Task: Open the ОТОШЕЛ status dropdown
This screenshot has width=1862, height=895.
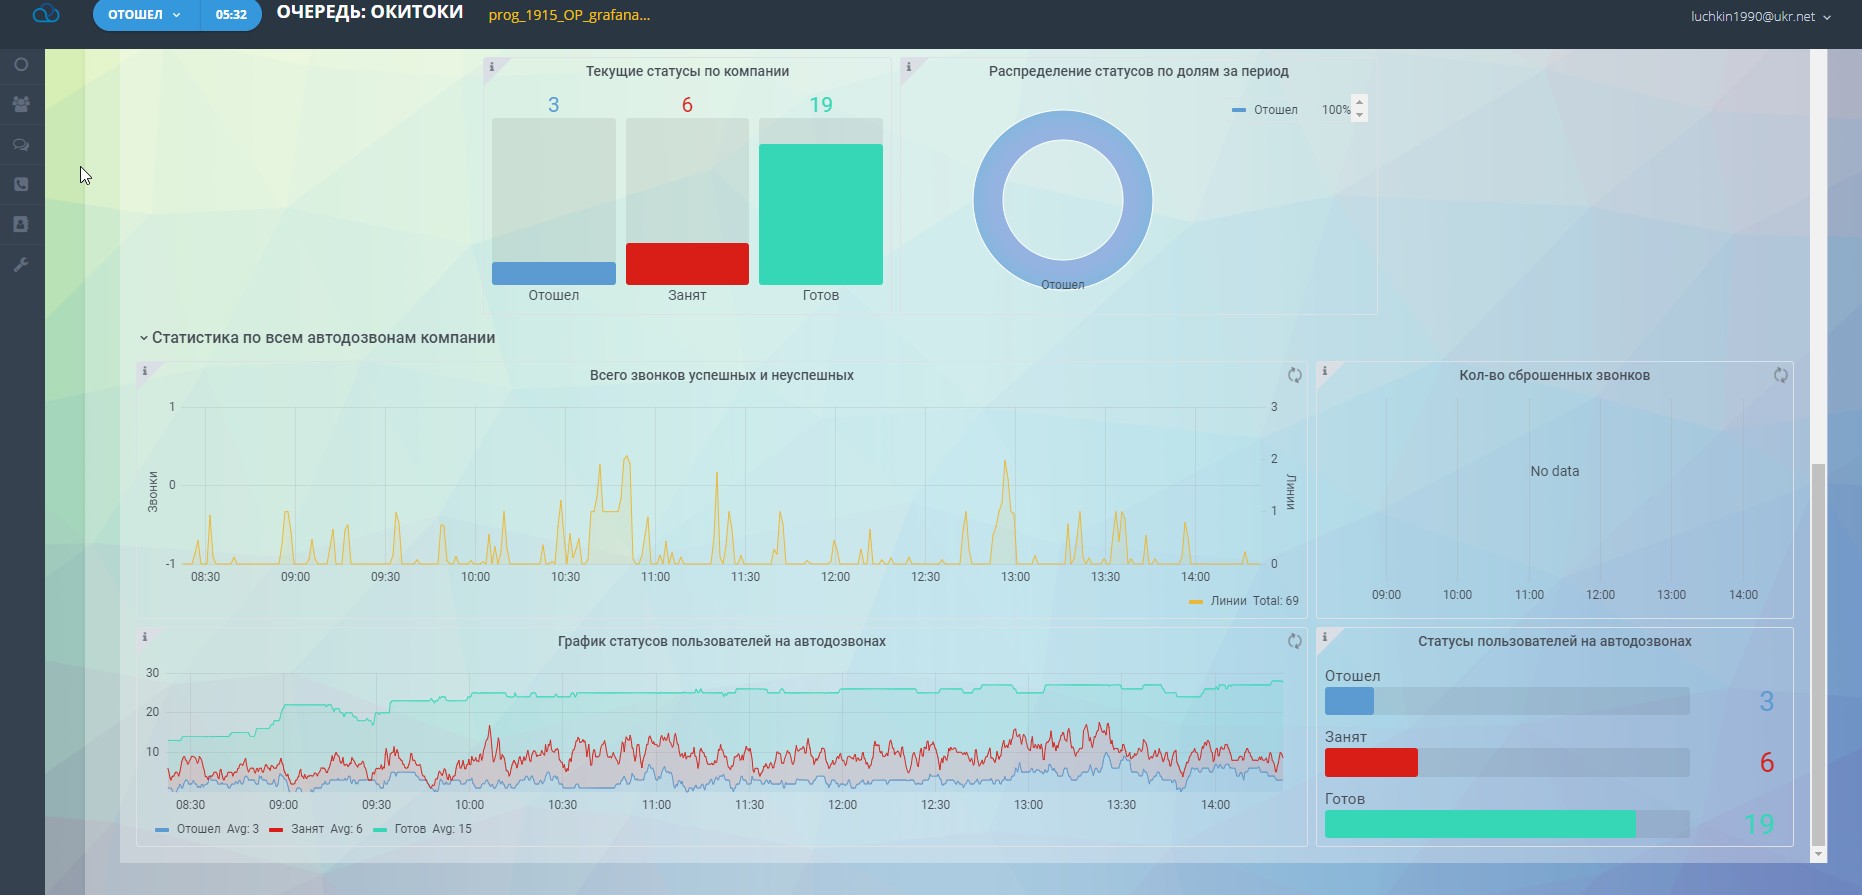Action: (146, 15)
